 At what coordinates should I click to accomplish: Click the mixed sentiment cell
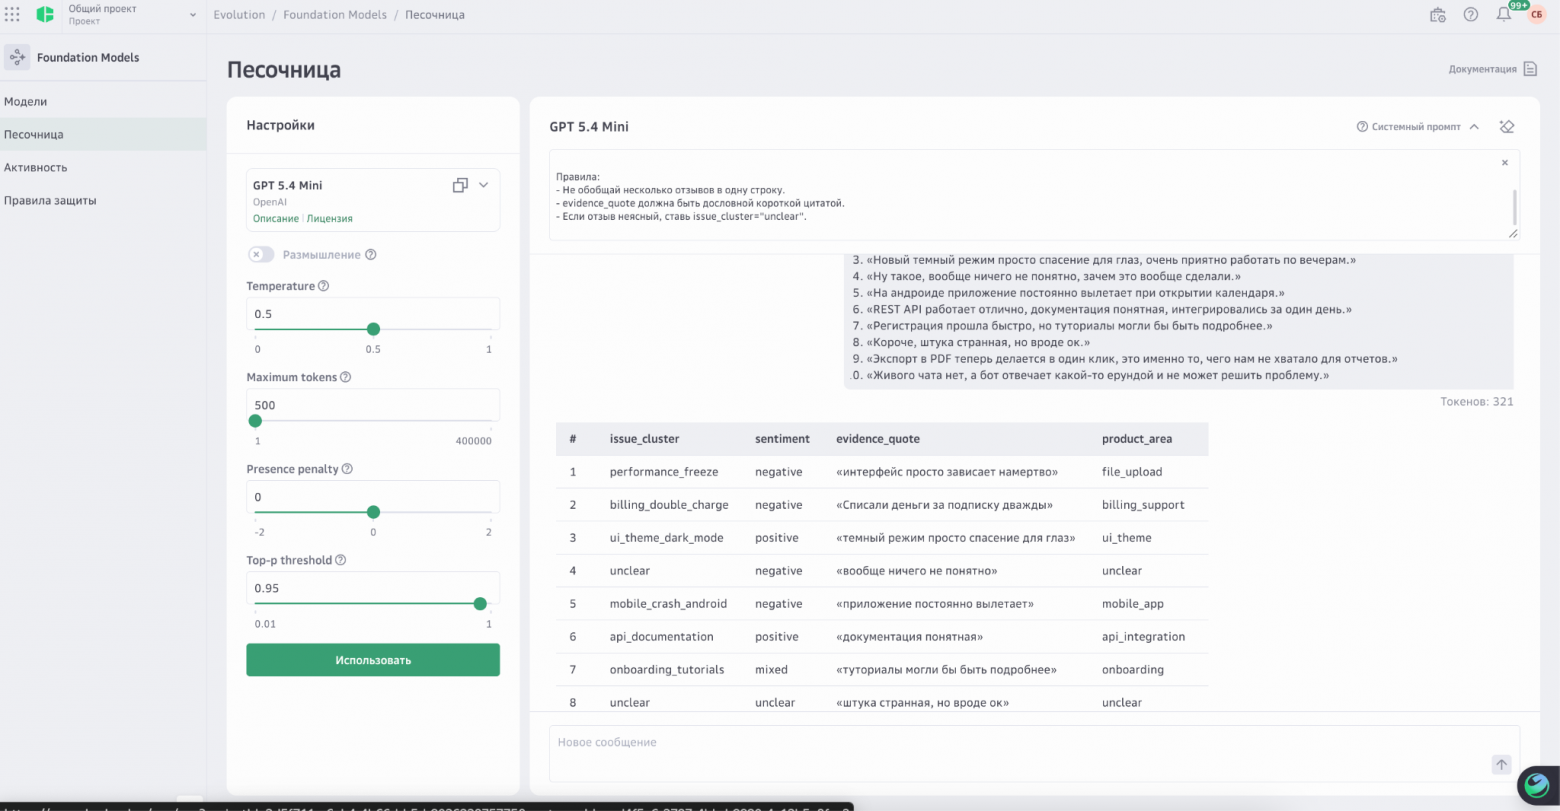(771, 670)
